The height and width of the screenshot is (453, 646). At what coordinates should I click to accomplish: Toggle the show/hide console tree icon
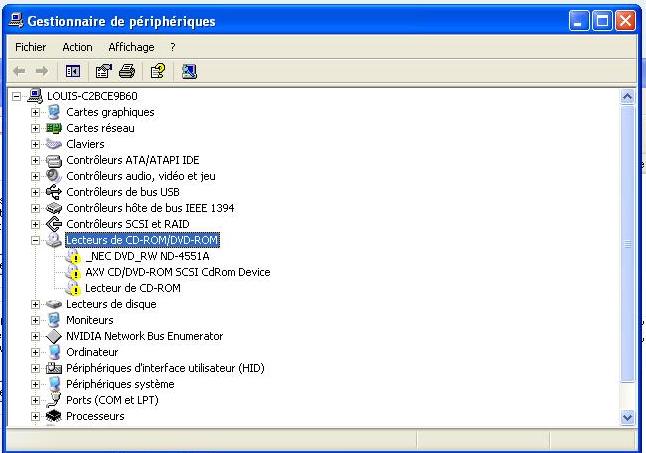coord(72,71)
